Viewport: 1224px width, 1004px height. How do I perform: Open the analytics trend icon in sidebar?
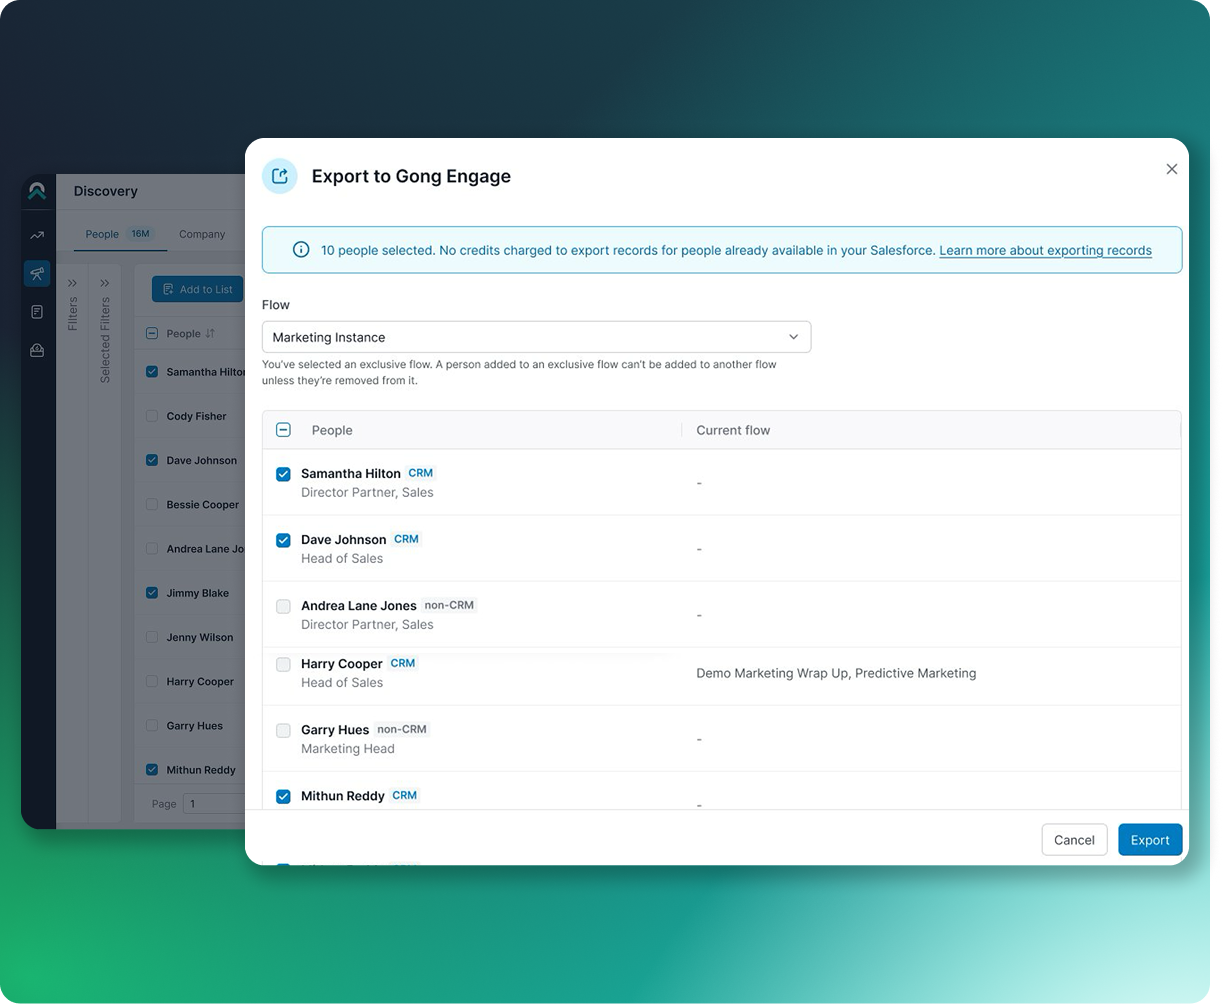coord(37,236)
